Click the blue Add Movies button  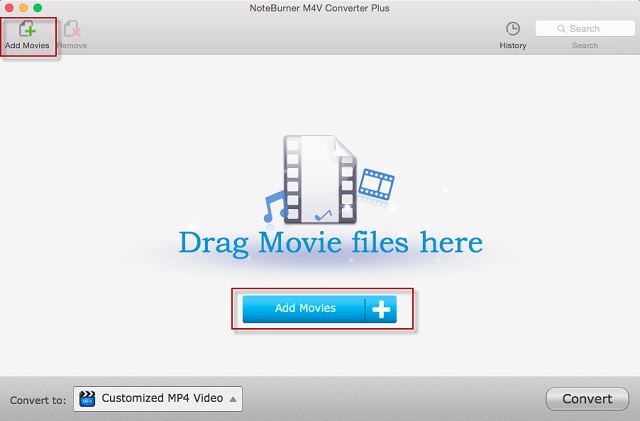320,309
